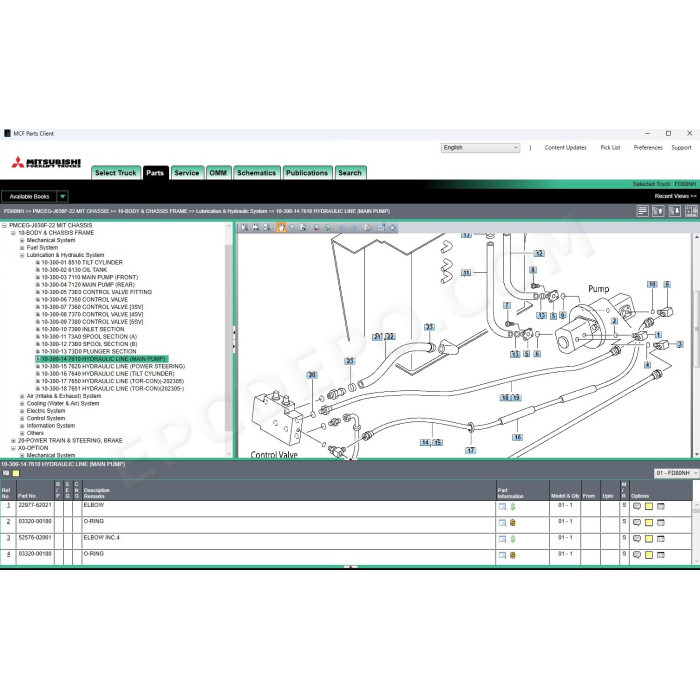Go to the Publications tab

pyautogui.click(x=307, y=173)
